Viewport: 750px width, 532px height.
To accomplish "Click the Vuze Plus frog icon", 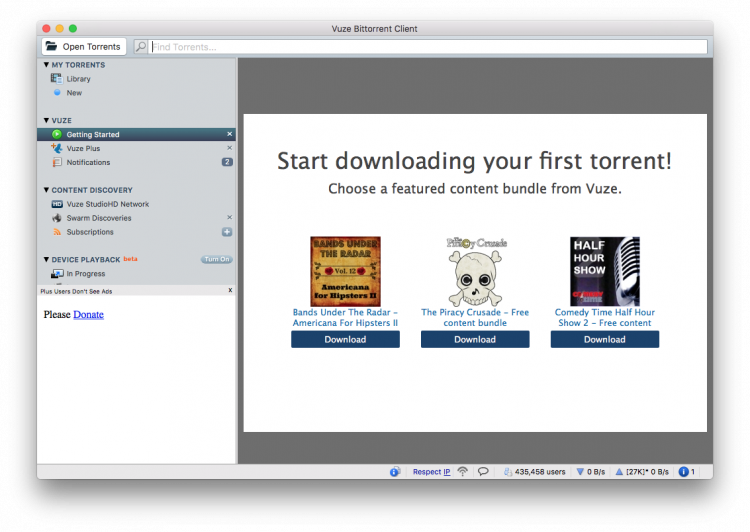I will coord(57,148).
